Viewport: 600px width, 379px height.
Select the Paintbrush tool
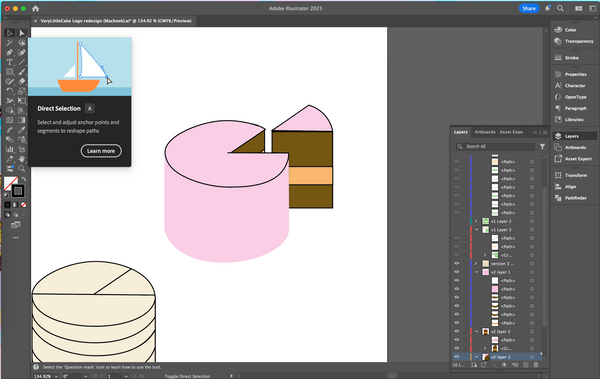pos(22,72)
